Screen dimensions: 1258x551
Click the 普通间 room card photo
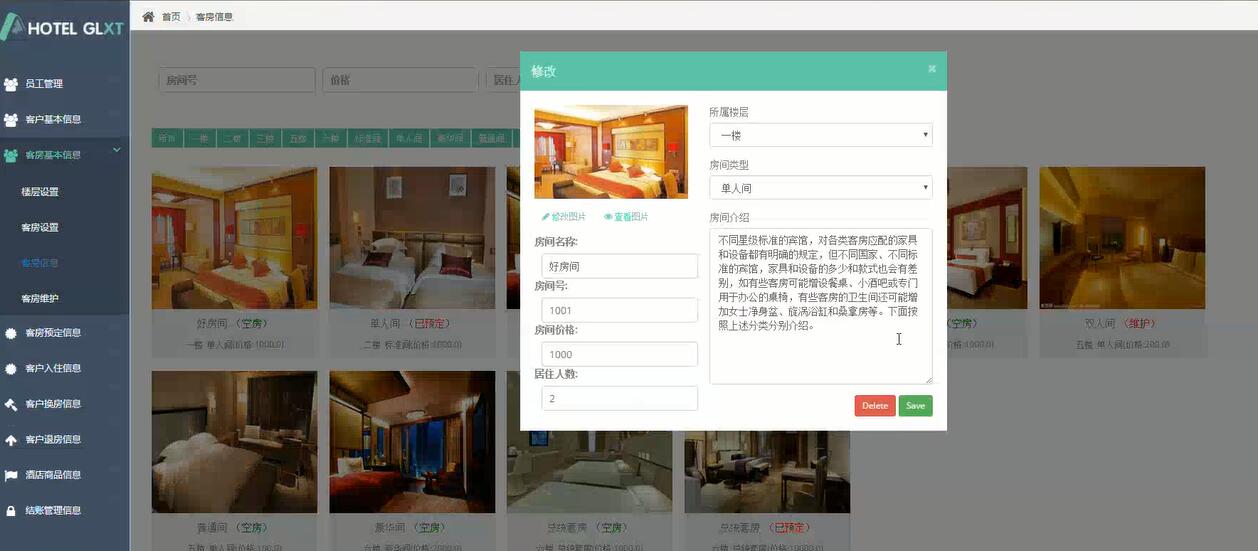pos(234,442)
